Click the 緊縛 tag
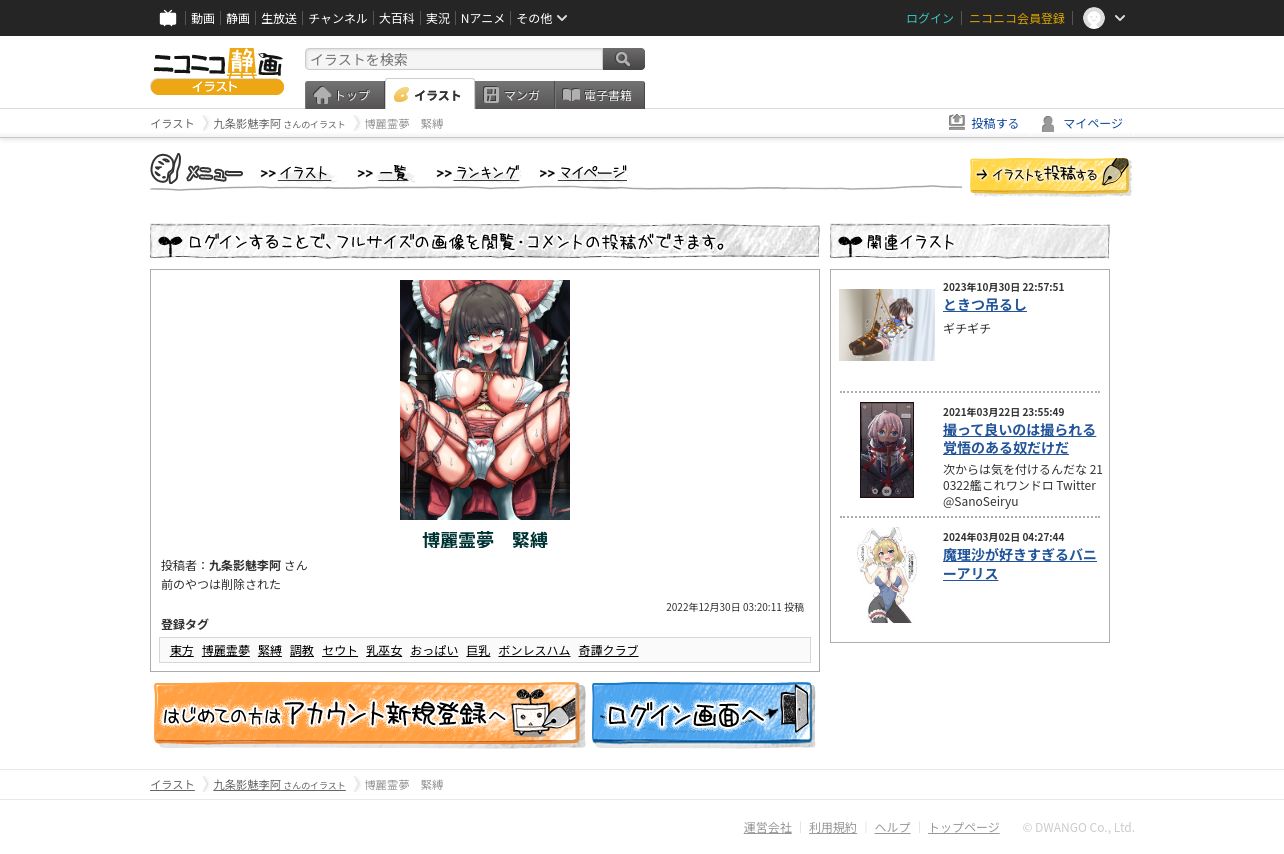 pyautogui.click(x=270, y=650)
